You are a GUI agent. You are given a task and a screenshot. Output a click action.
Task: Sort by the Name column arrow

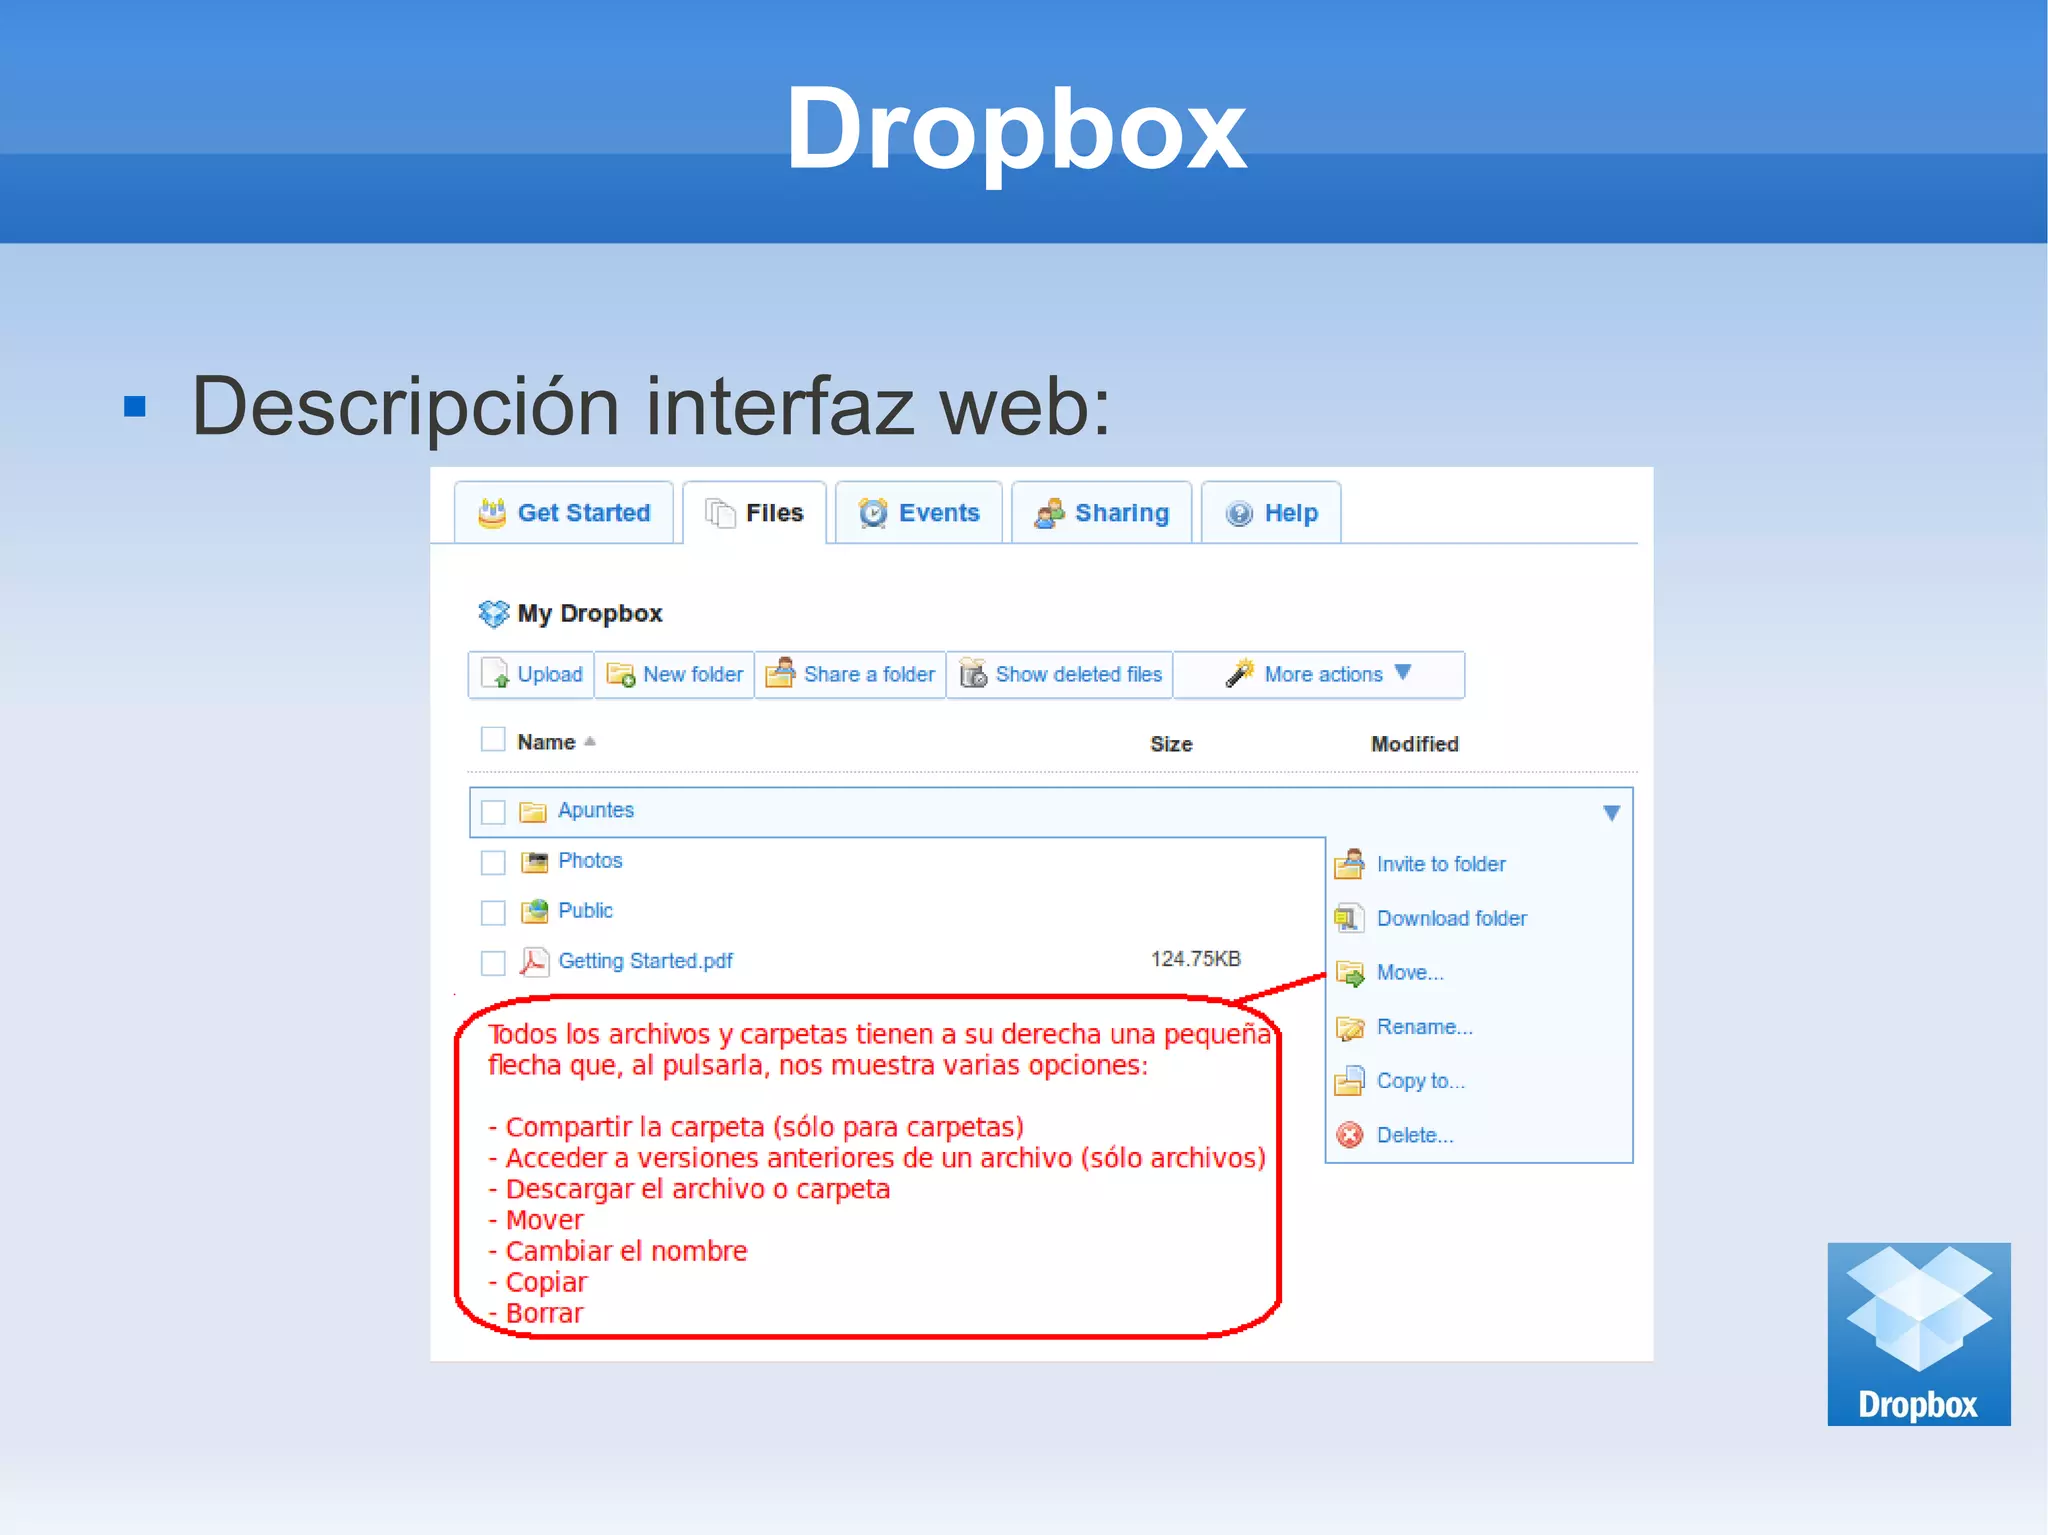pyautogui.click(x=590, y=741)
